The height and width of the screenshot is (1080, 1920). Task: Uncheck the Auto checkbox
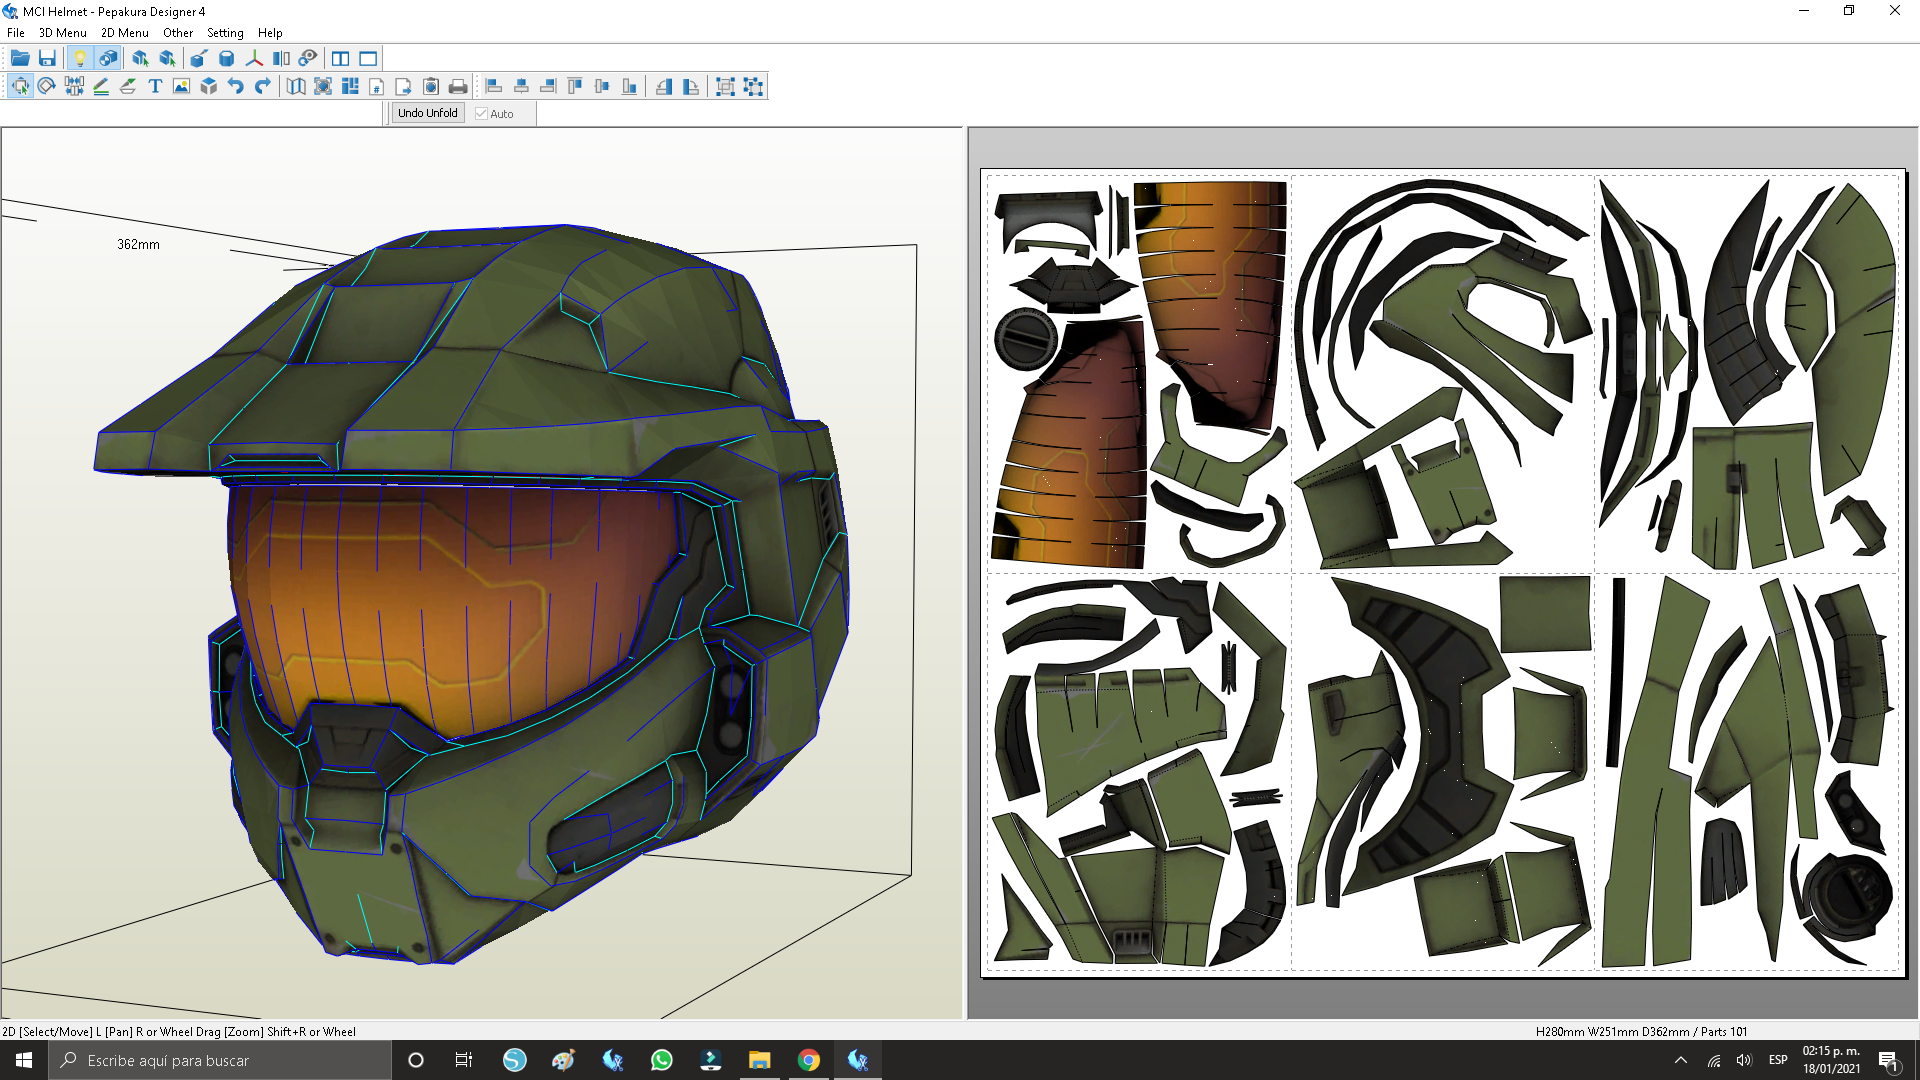[481, 114]
